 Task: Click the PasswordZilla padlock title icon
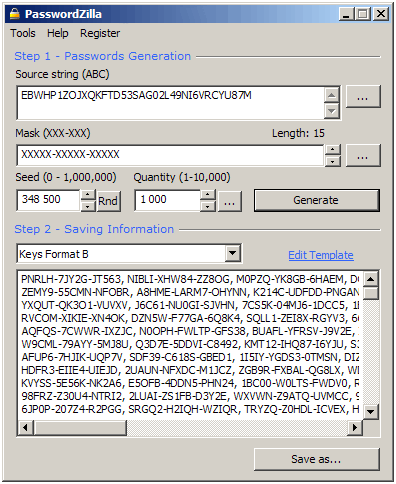tap(15, 14)
